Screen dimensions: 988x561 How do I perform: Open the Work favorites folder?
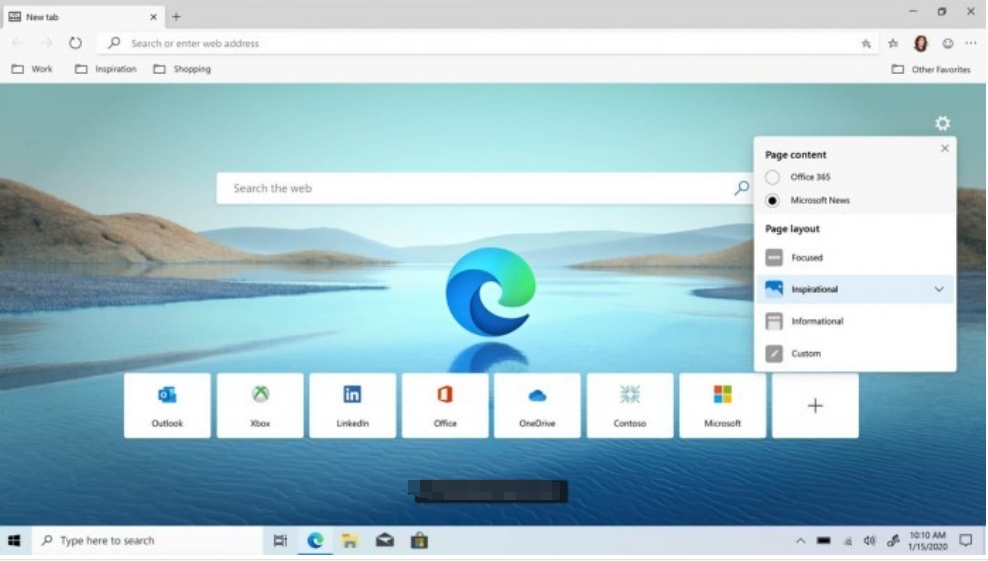point(33,69)
